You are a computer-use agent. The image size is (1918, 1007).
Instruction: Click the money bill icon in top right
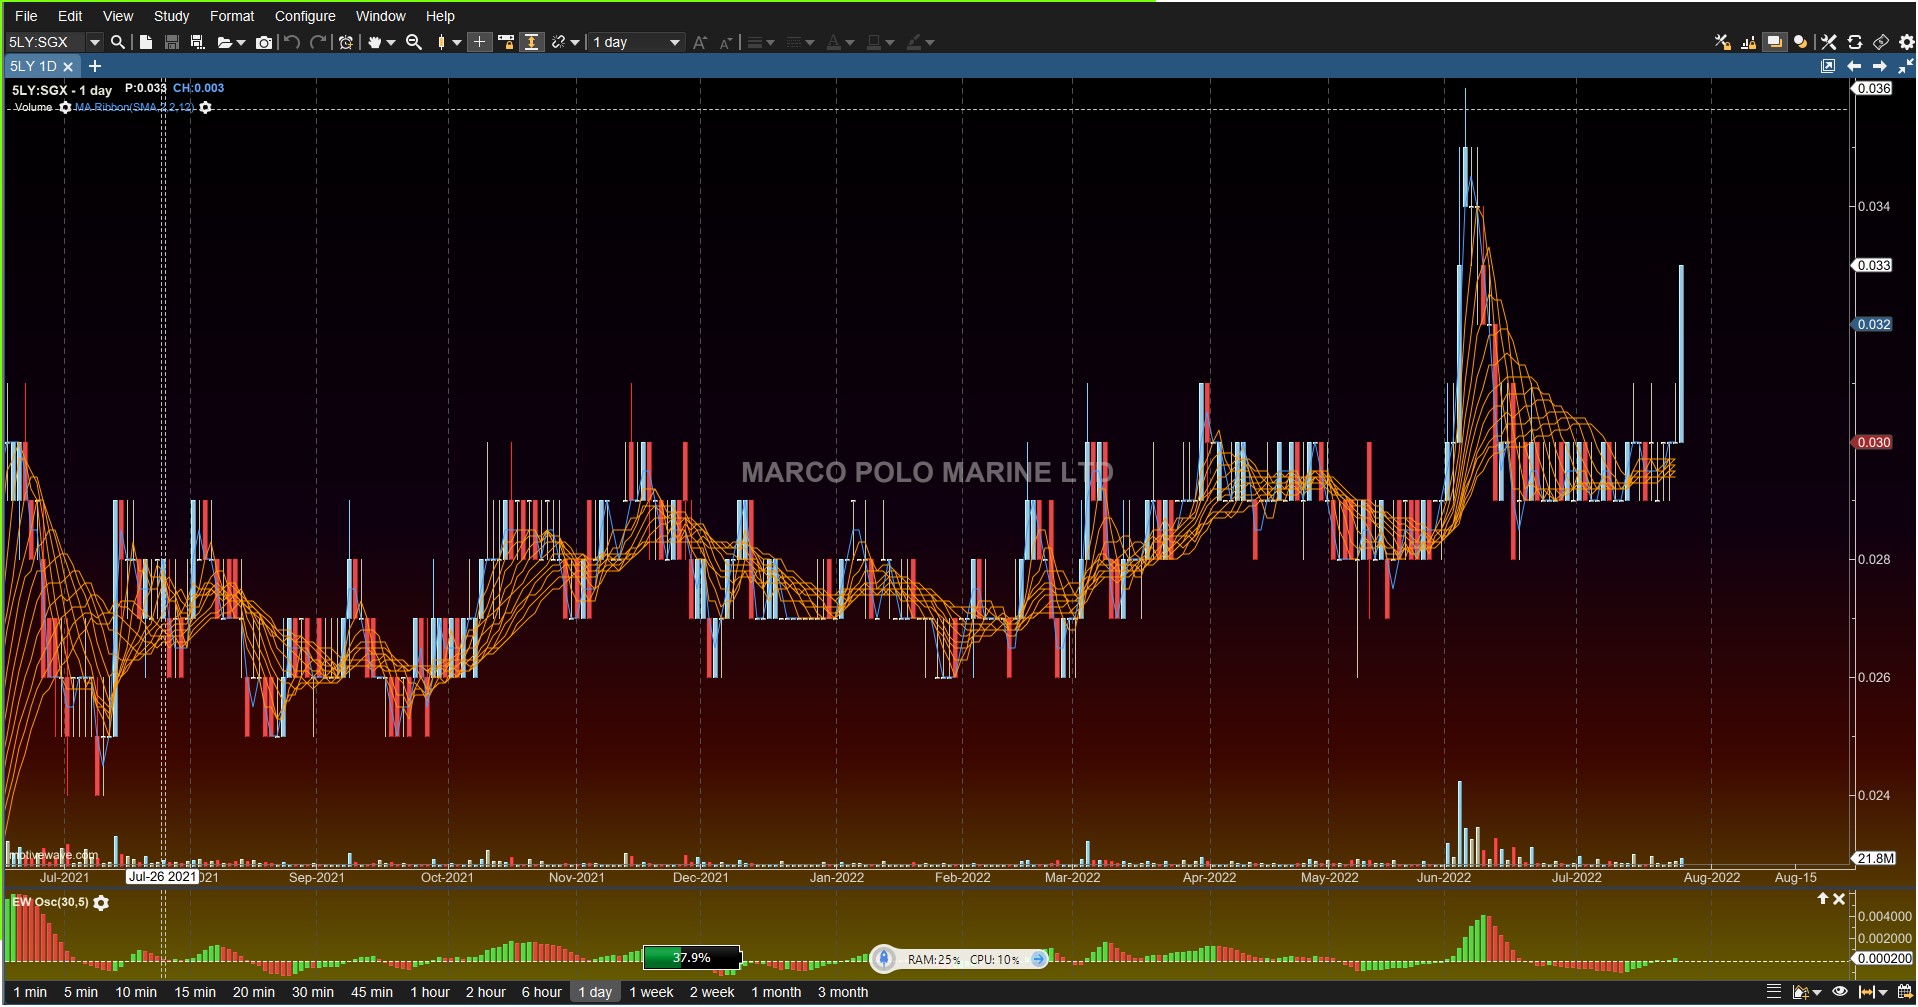point(1881,42)
